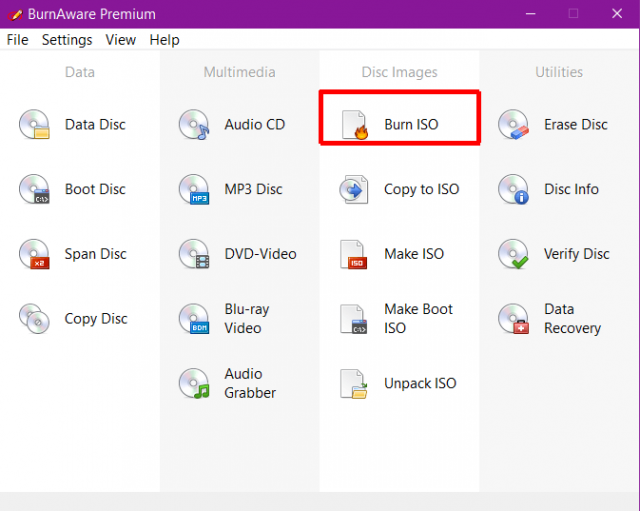Launch Data Recovery via its label
The height and width of the screenshot is (511, 640).
point(572,319)
